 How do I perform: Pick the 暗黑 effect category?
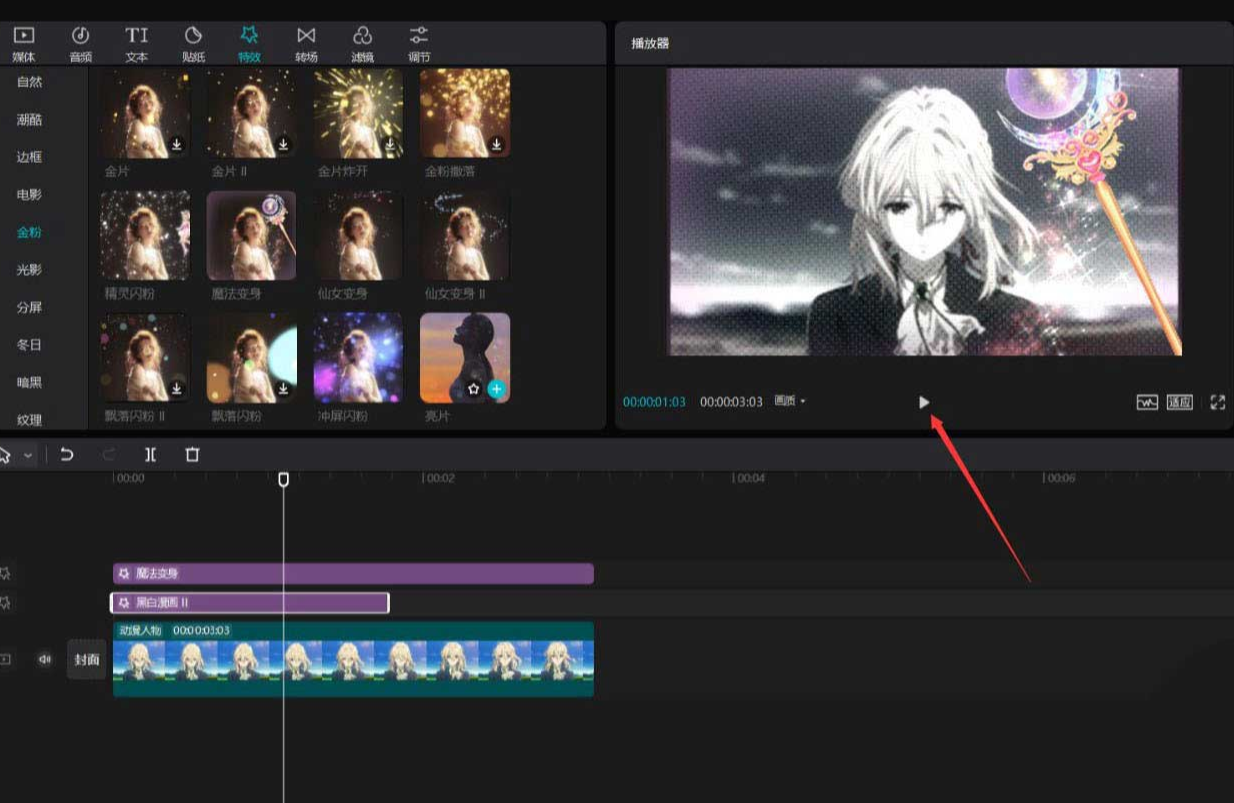(30, 382)
